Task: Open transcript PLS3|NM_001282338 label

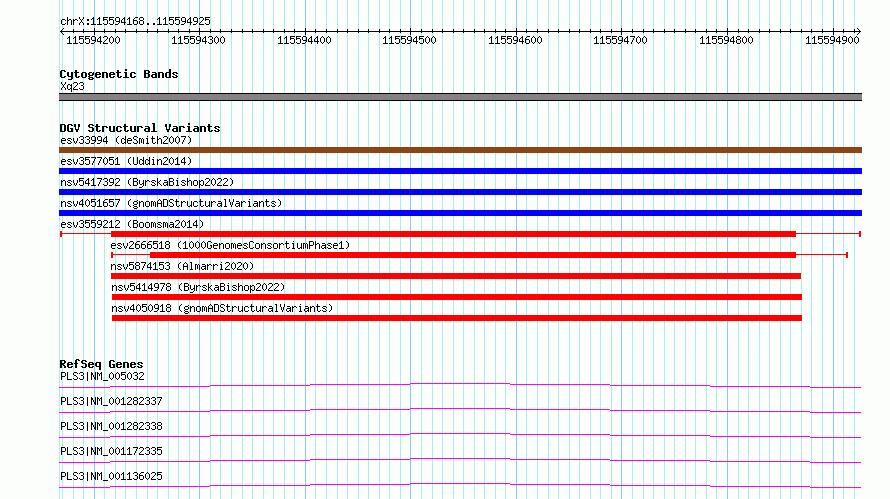Action: [111, 426]
